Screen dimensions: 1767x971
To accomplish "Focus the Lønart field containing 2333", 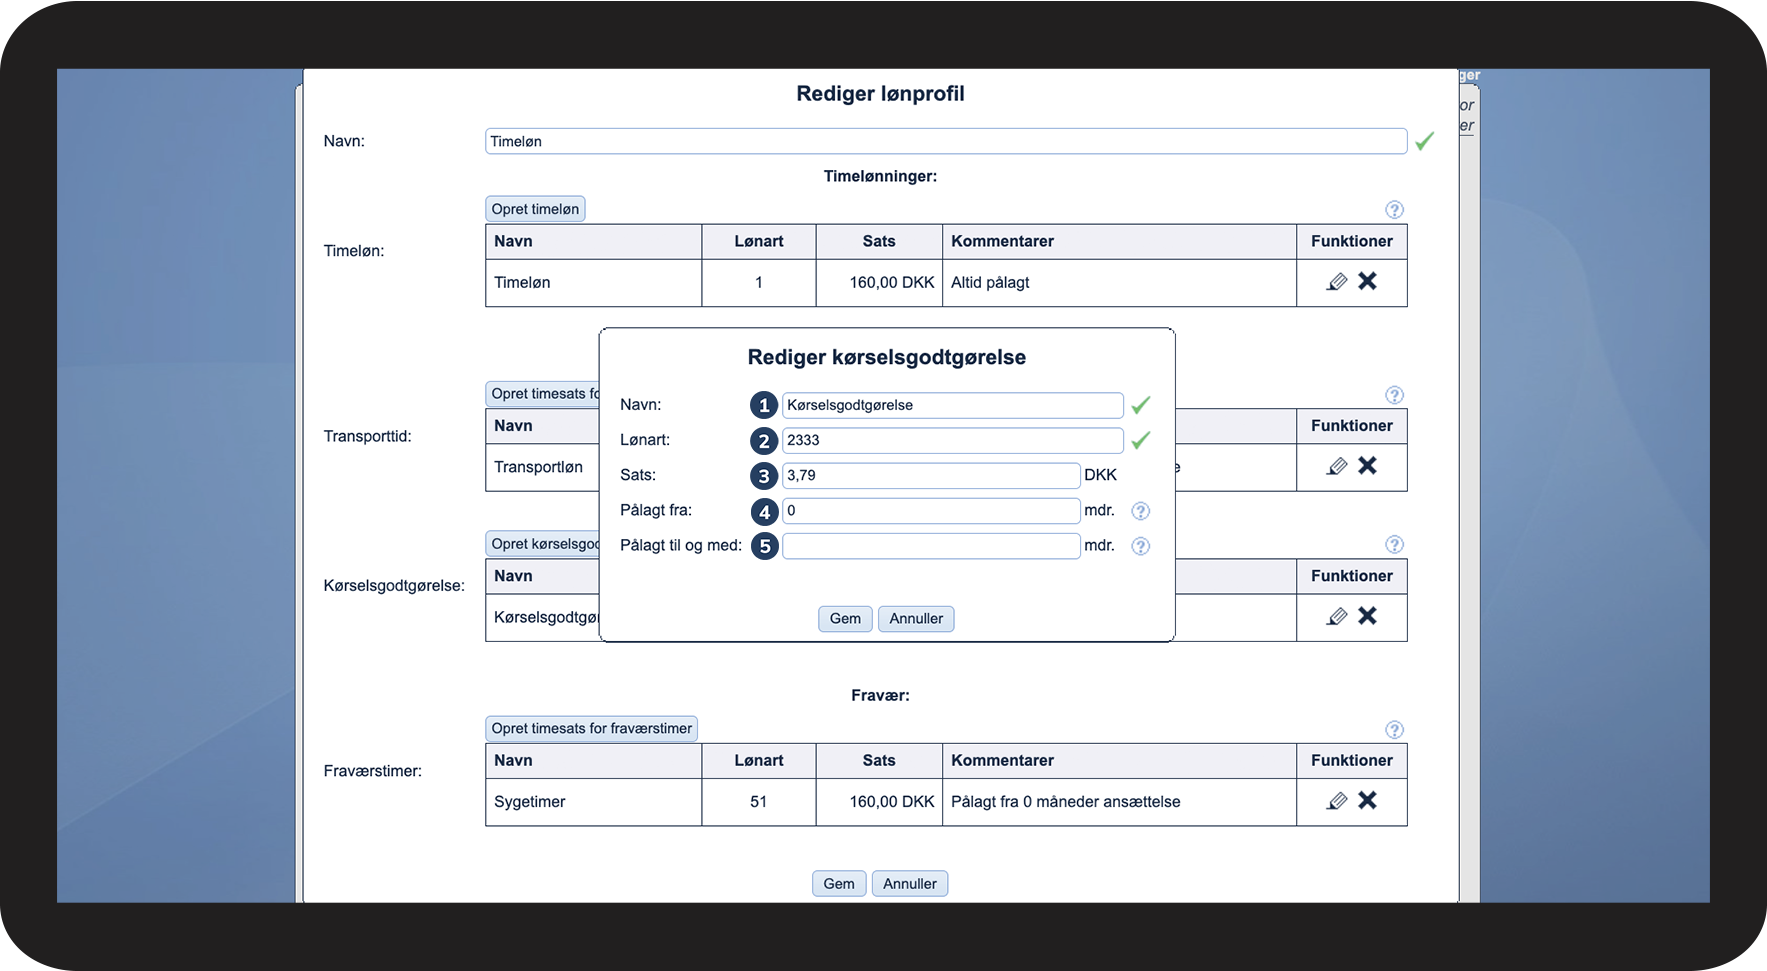I will pyautogui.click(x=952, y=441).
